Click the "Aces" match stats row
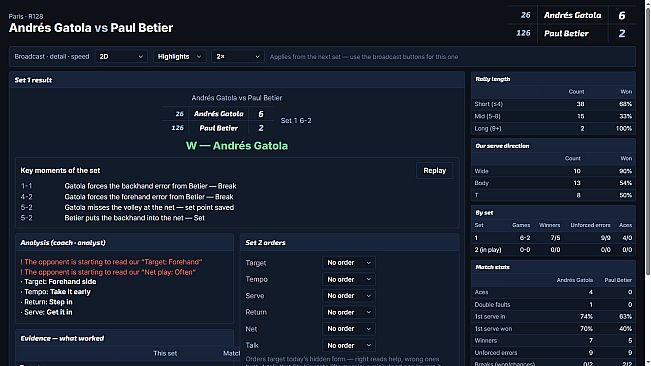Screen dimensions: 651x366 [x=553, y=292]
